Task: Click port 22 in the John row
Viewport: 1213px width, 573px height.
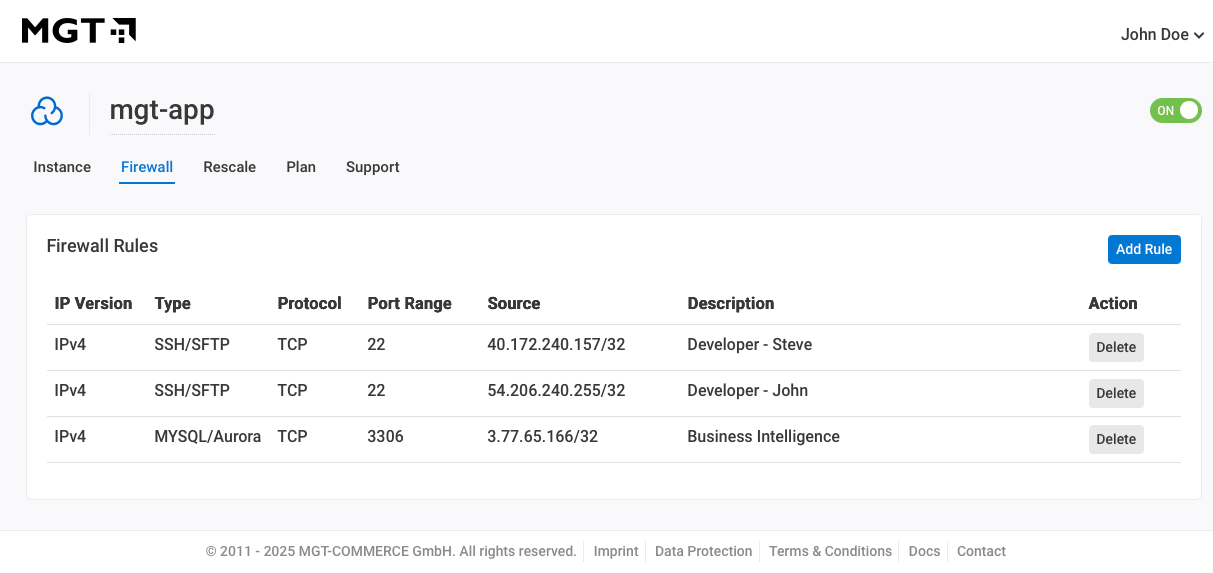Action: (376, 391)
